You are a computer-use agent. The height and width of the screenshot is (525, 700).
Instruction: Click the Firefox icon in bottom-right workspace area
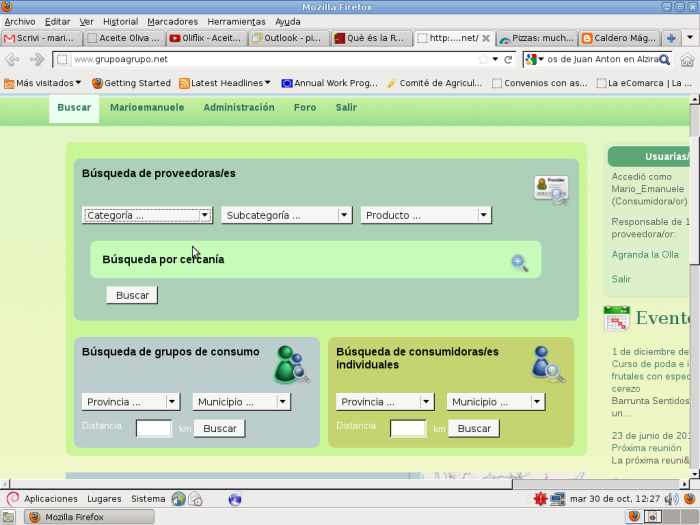click(x=634, y=517)
